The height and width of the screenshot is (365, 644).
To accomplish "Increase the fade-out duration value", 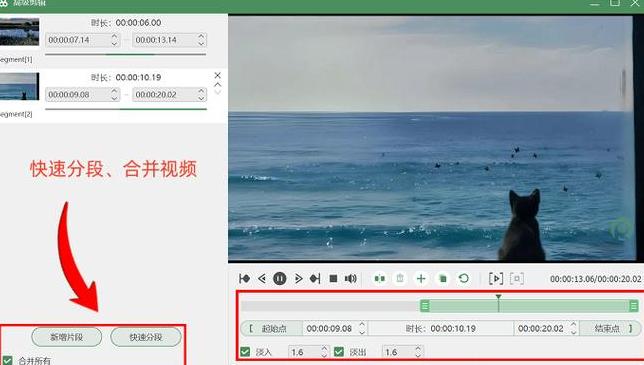I will pos(418,348).
